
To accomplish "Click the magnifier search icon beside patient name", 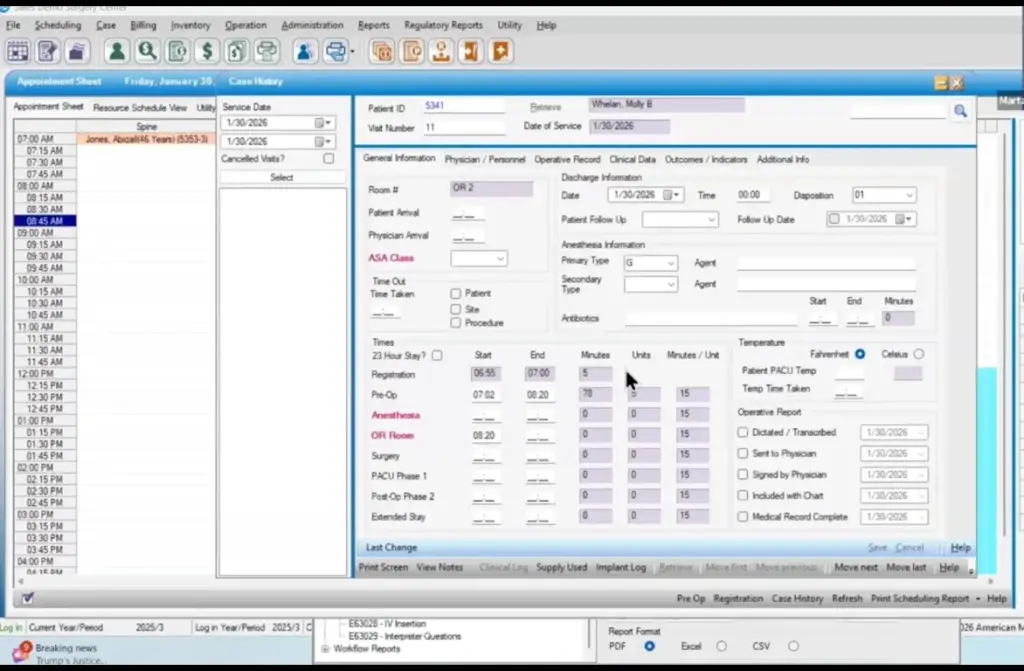I will click(x=960, y=111).
